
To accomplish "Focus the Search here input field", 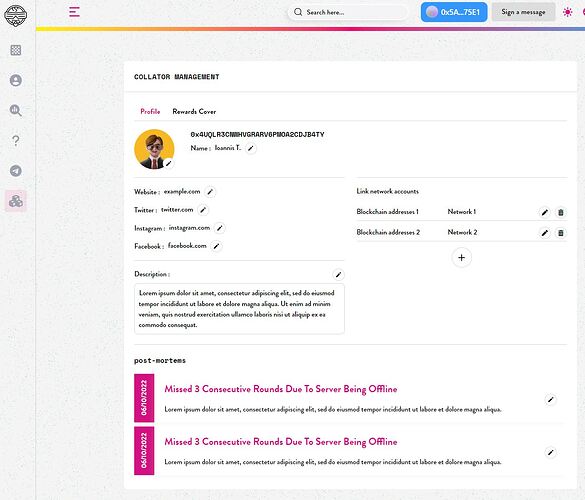I will [348, 12].
